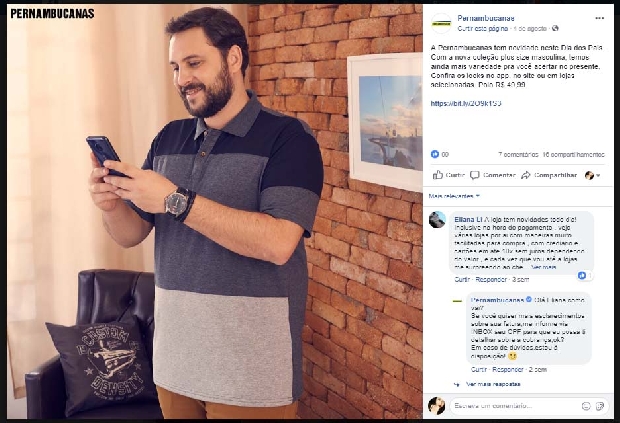Click the blue like reaction icon under post
The width and height of the screenshot is (620, 423).
click(x=435, y=154)
